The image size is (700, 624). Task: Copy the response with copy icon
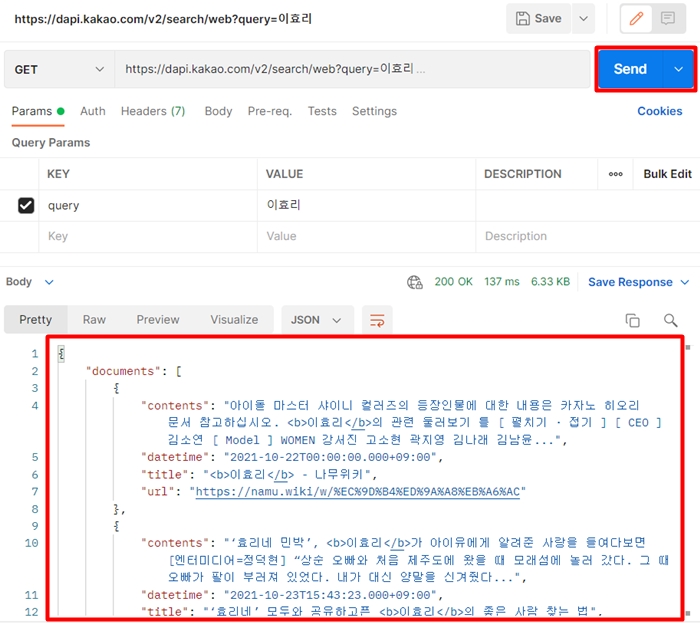(x=632, y=320)
